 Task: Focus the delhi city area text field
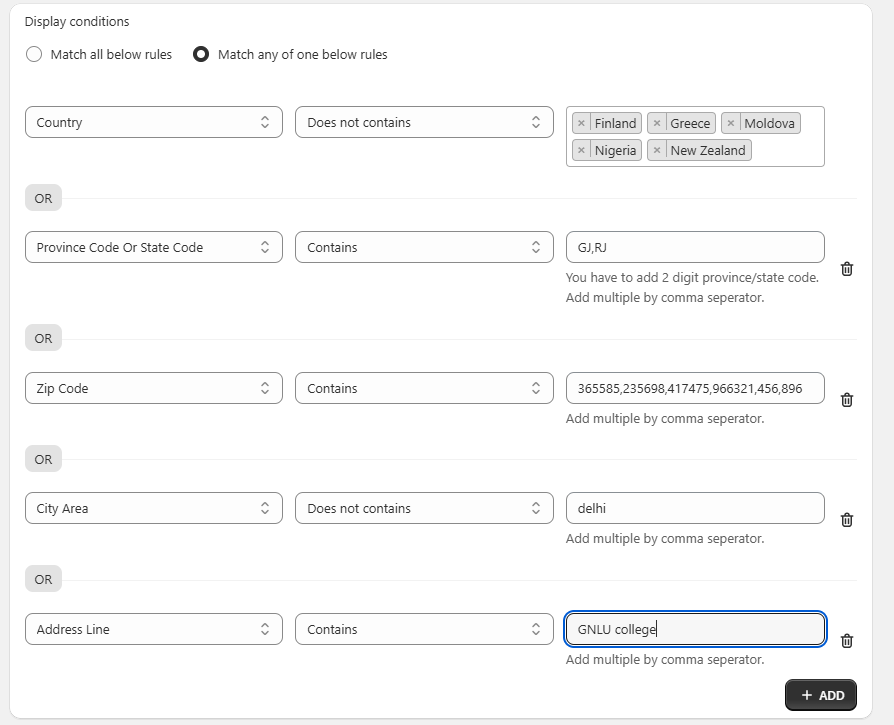(694, 508)
